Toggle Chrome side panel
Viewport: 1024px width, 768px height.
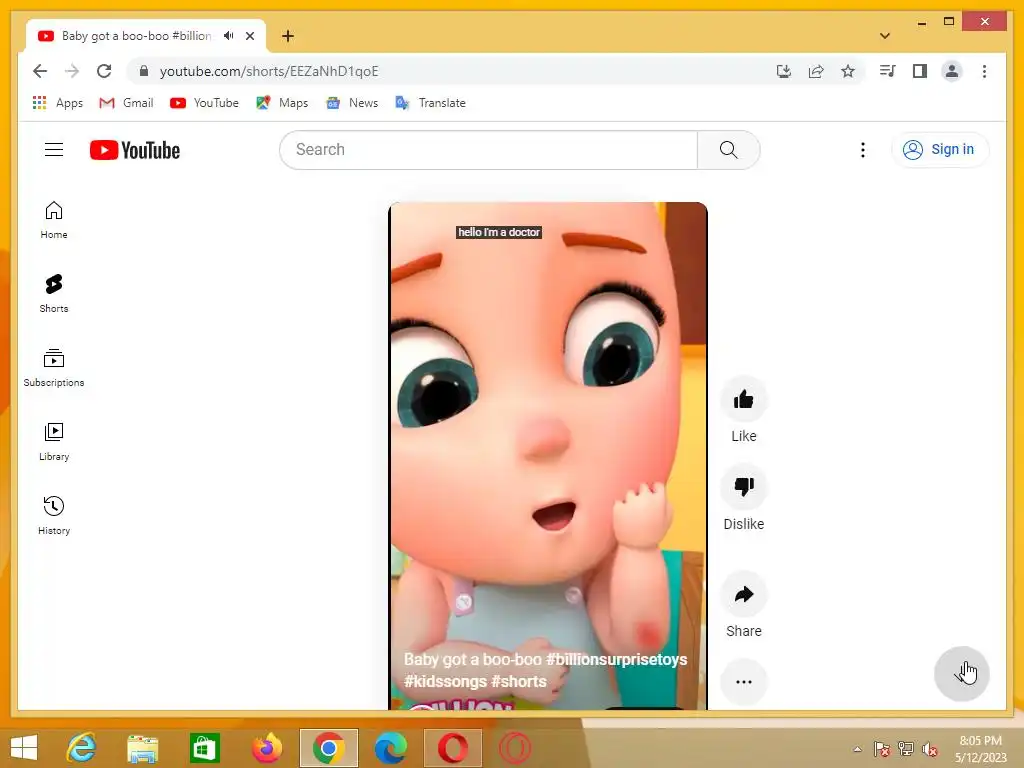(920, 71)
